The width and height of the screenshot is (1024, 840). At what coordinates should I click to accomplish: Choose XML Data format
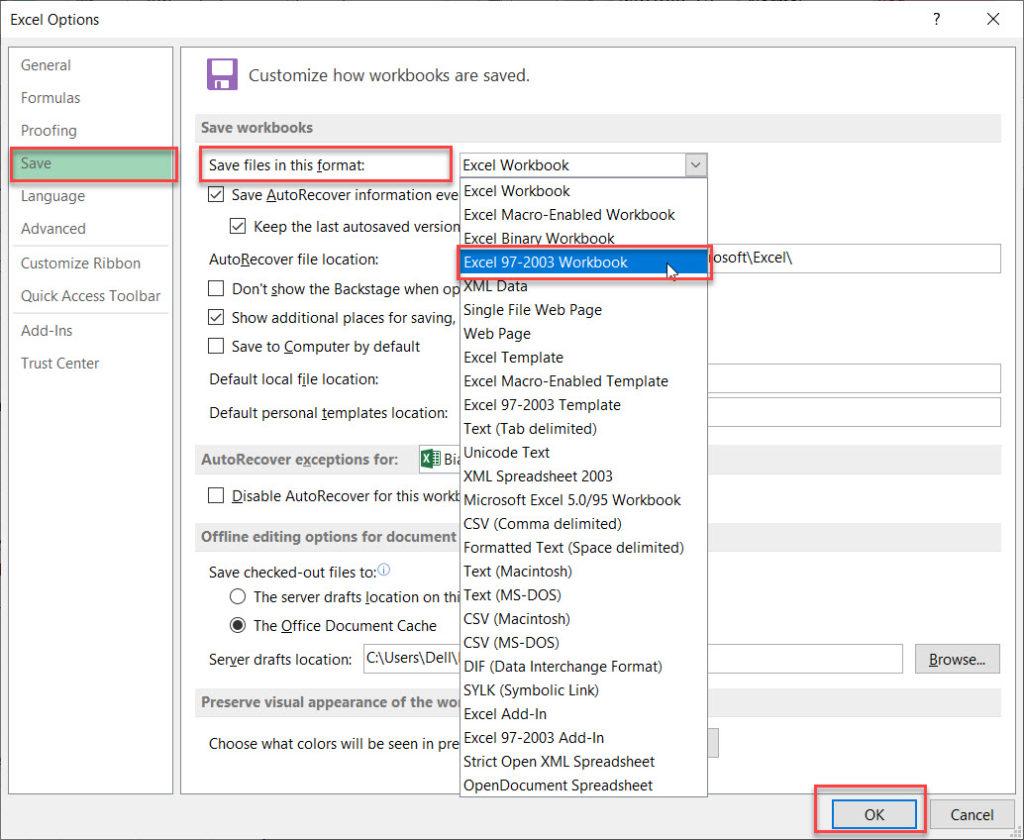pyautogui.click(x=584, y=285)
